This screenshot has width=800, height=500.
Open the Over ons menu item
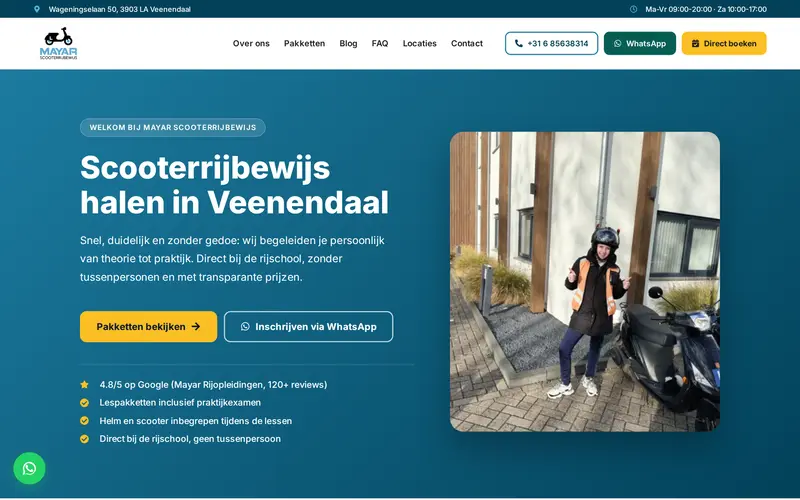251,43
